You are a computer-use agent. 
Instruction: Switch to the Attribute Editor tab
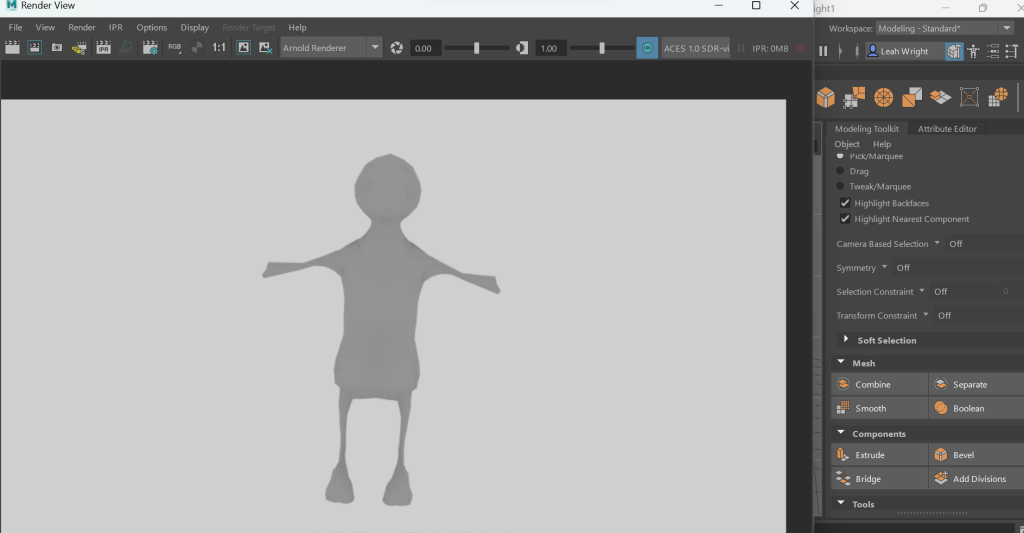click(947, 129)
